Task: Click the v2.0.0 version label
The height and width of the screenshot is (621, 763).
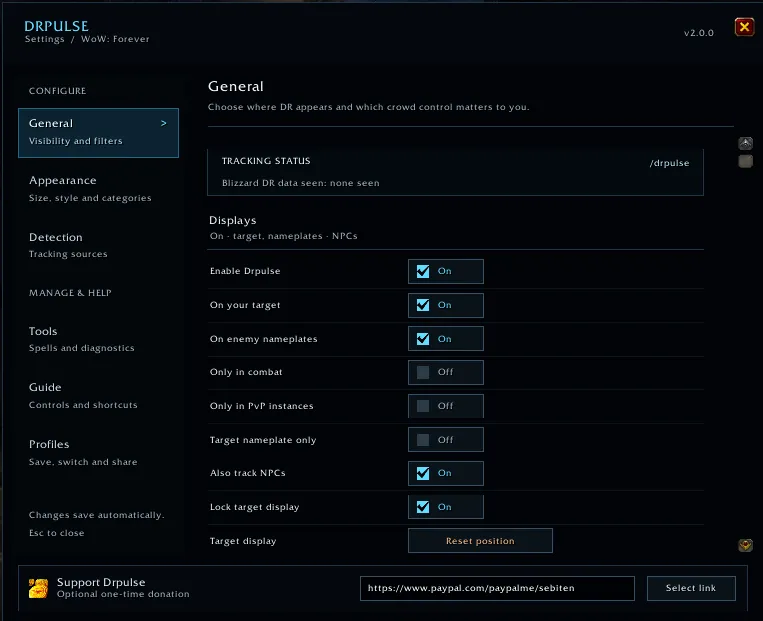Action: 699,33
